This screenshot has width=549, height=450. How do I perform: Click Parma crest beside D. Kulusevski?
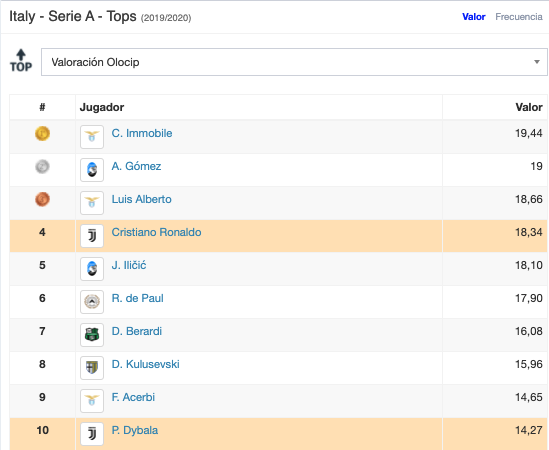92,368
